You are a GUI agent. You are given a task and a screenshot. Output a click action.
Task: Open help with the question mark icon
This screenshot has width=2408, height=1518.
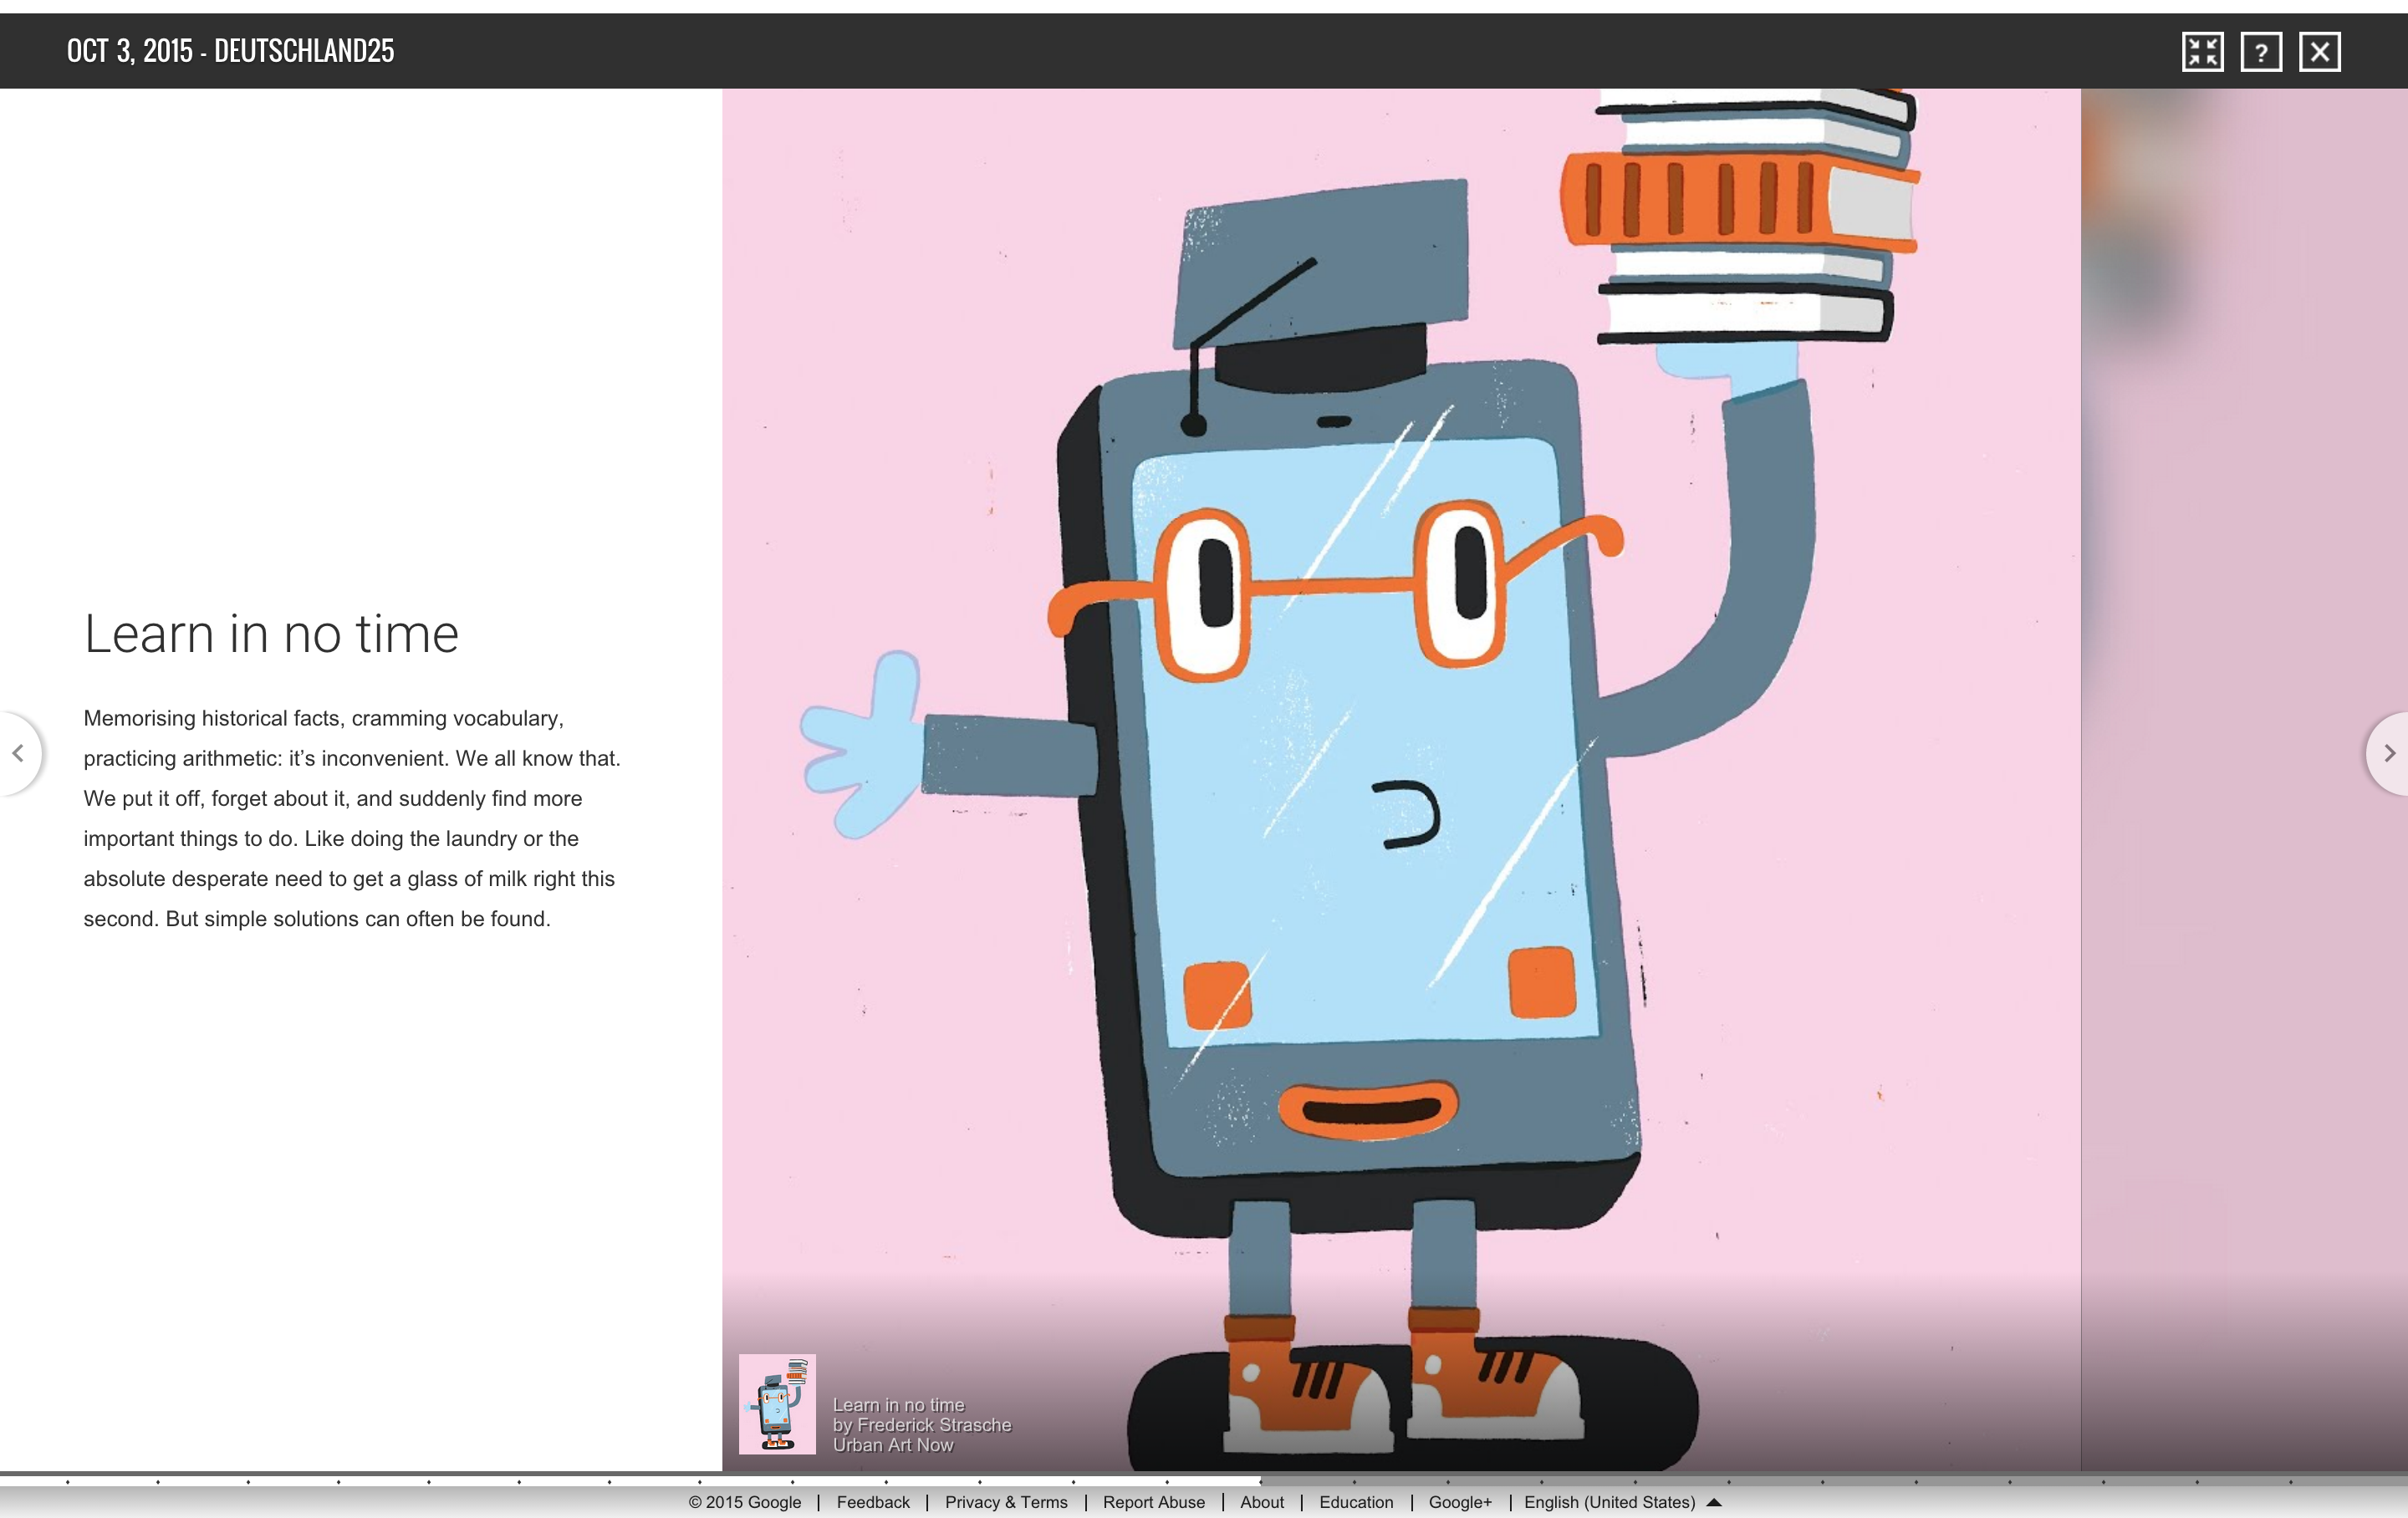pos(2261,51)
